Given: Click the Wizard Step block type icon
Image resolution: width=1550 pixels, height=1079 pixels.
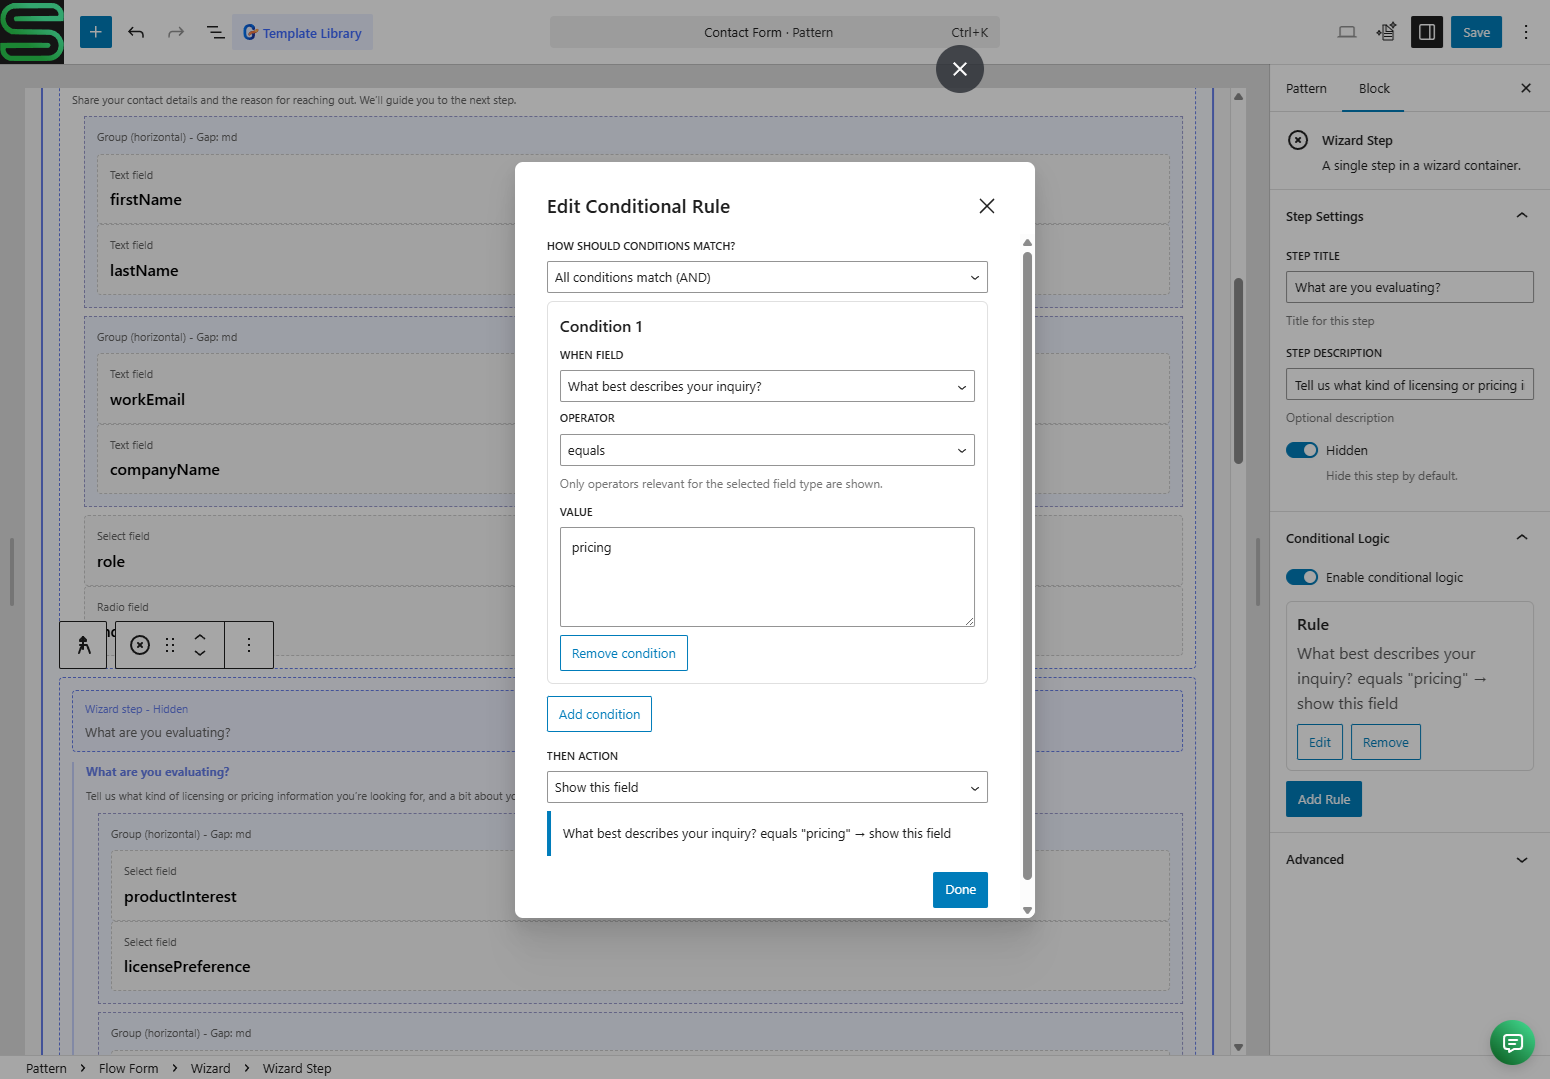Looking at the screenshot, I should point(140,645).
